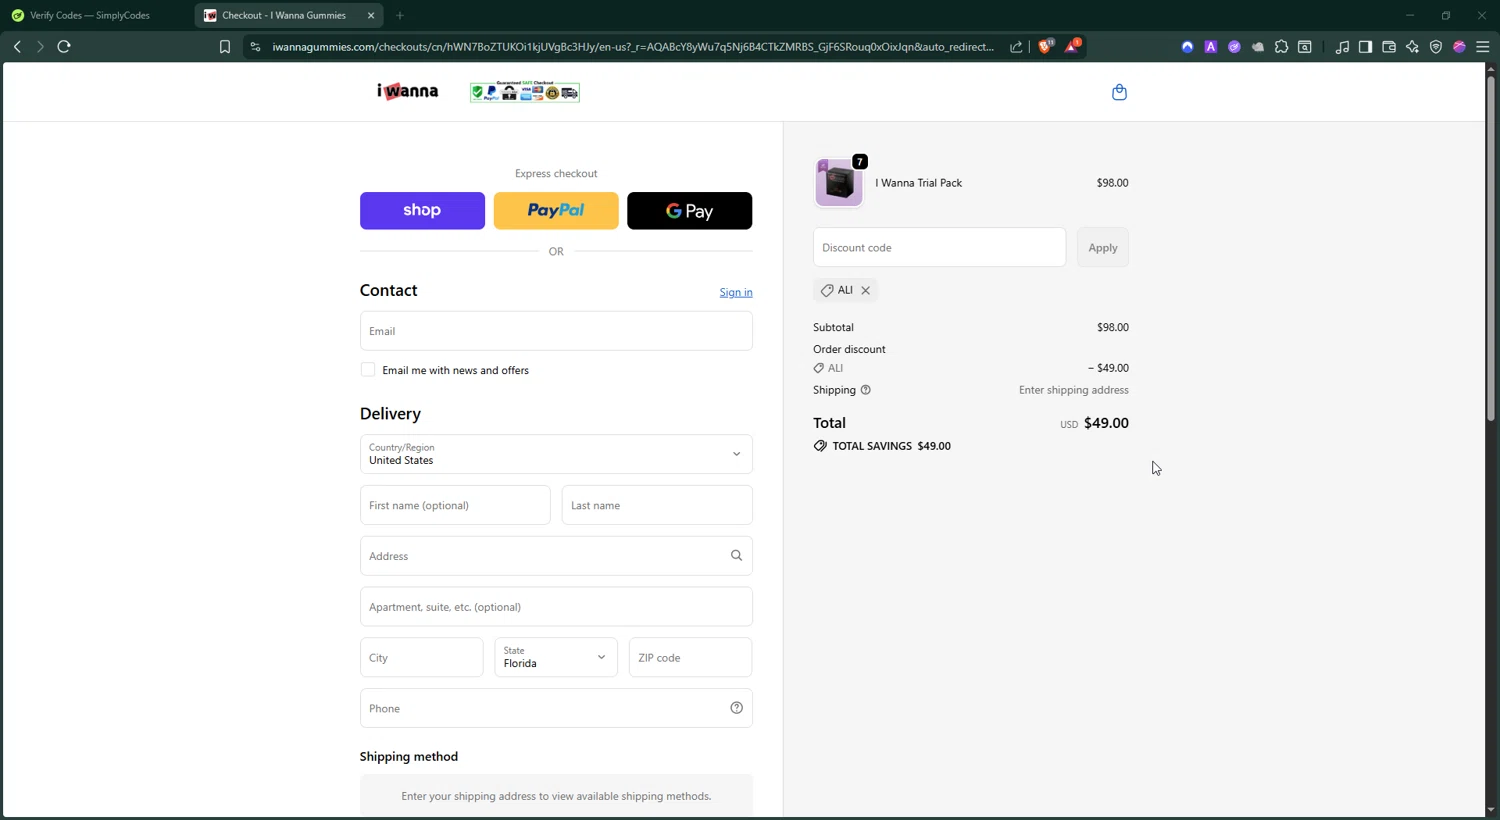Click the I Wanna Trial Pack title
The height and width of the screenshot is (820, 1500).
pos(919,183)
